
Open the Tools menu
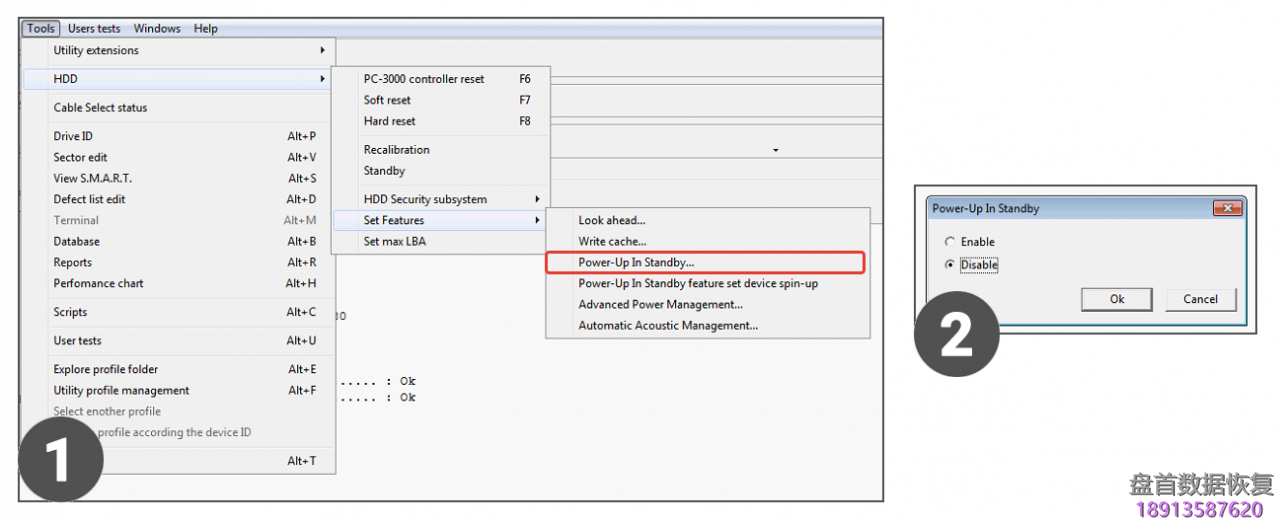click(x=41, y=29)
